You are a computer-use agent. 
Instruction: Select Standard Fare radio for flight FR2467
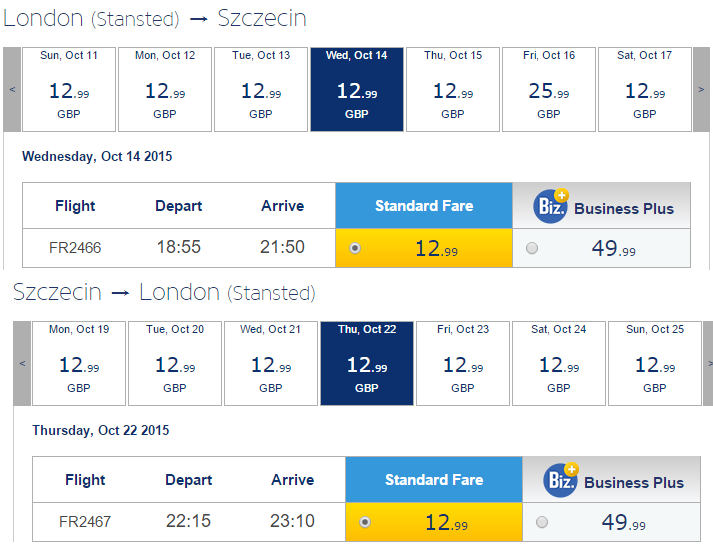click(x=365, y=522)
